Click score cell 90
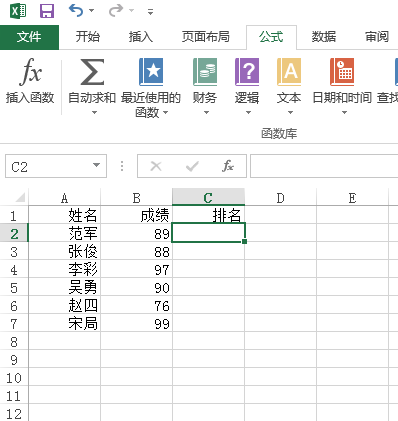398x421 pixels. click(137, 287)
